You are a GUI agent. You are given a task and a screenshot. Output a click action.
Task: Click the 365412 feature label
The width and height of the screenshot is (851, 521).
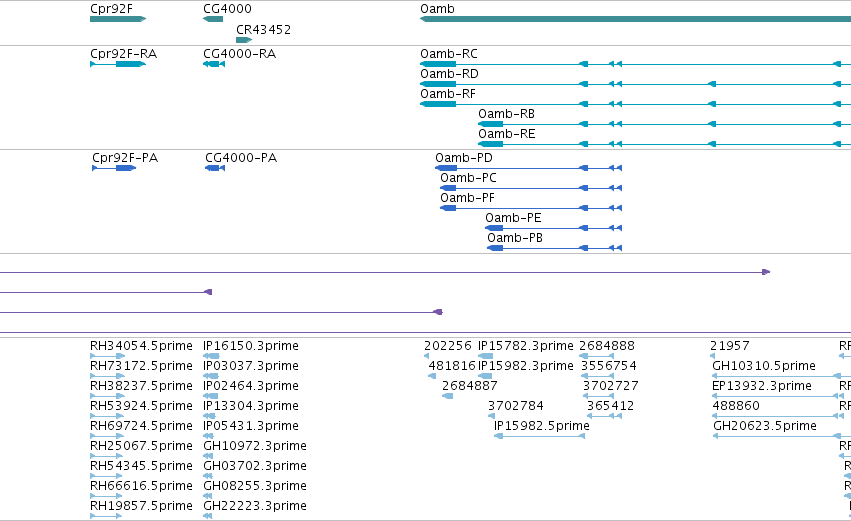[x=611, y=406]
